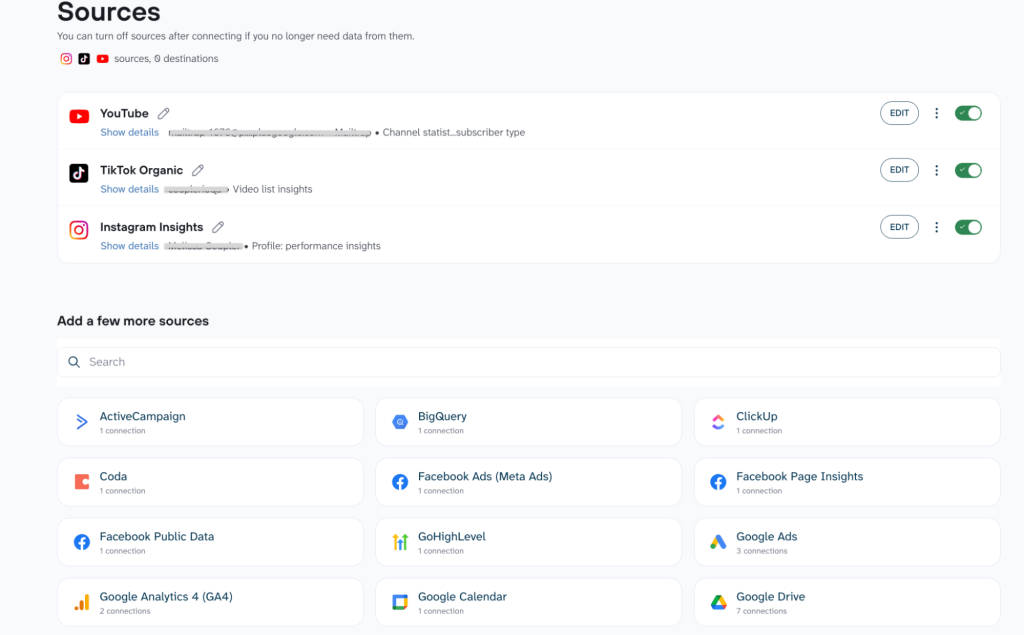1024x635 pixels.
Task: Show details of YouTube source
Action: tap(129, 132)
